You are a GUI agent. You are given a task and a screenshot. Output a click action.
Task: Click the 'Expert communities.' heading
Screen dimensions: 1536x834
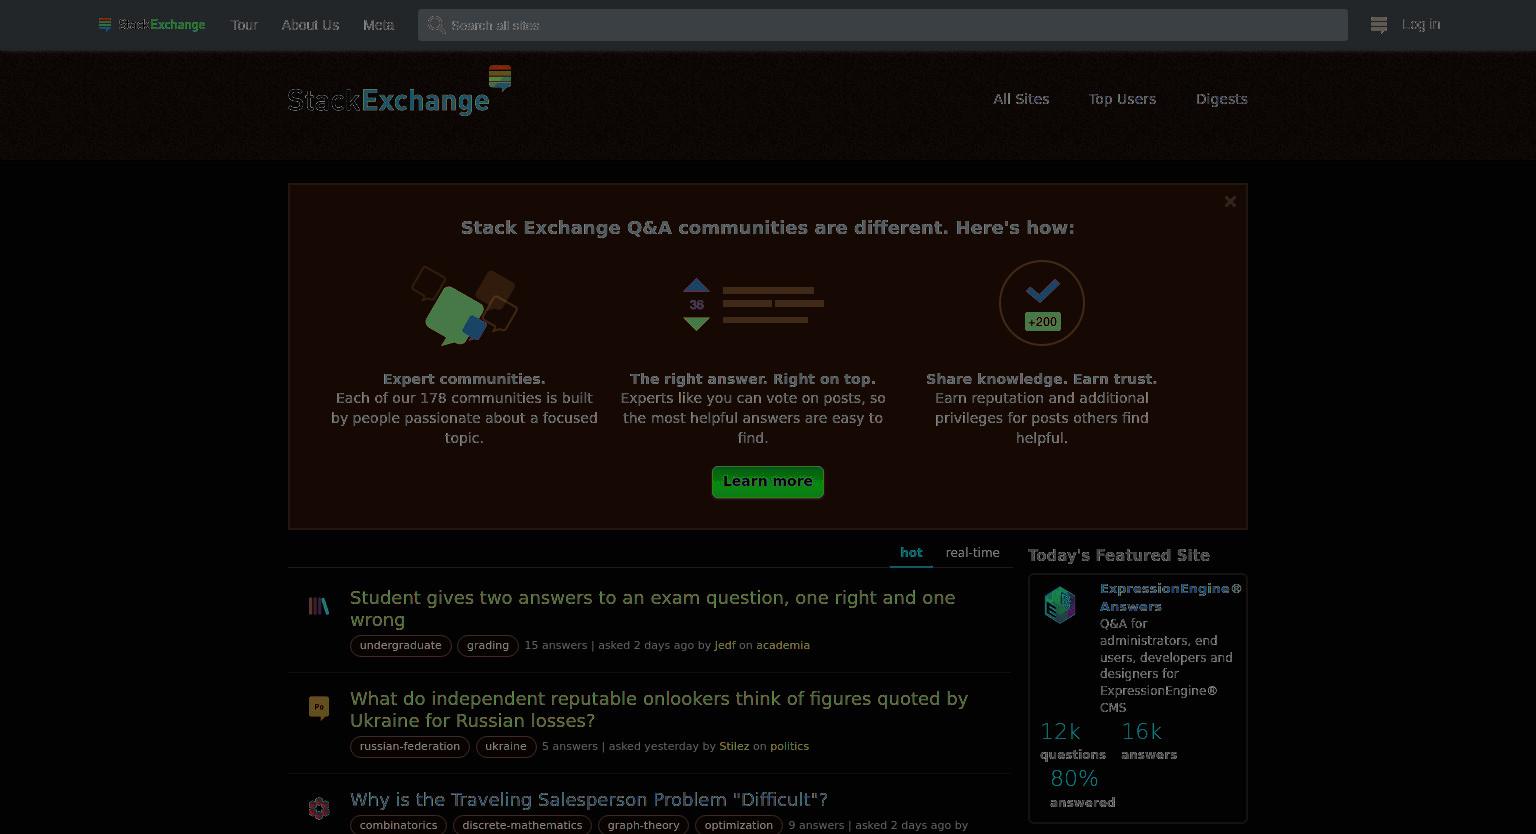(464, 379)
